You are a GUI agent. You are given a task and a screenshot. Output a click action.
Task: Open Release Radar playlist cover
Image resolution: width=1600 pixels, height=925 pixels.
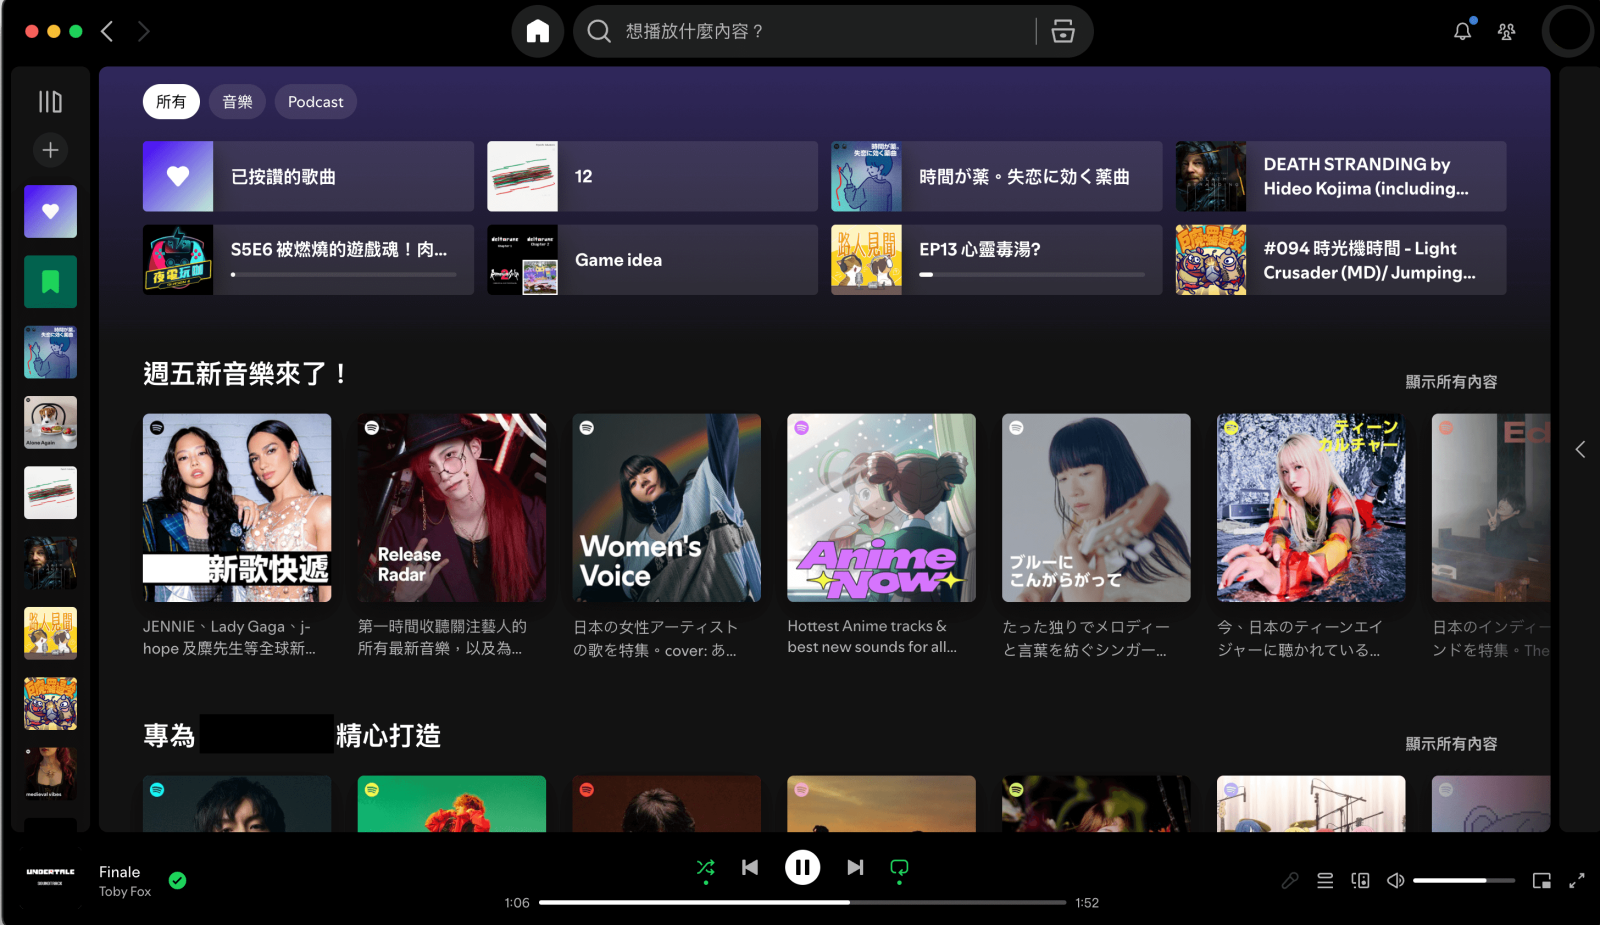tap(452, 508)
